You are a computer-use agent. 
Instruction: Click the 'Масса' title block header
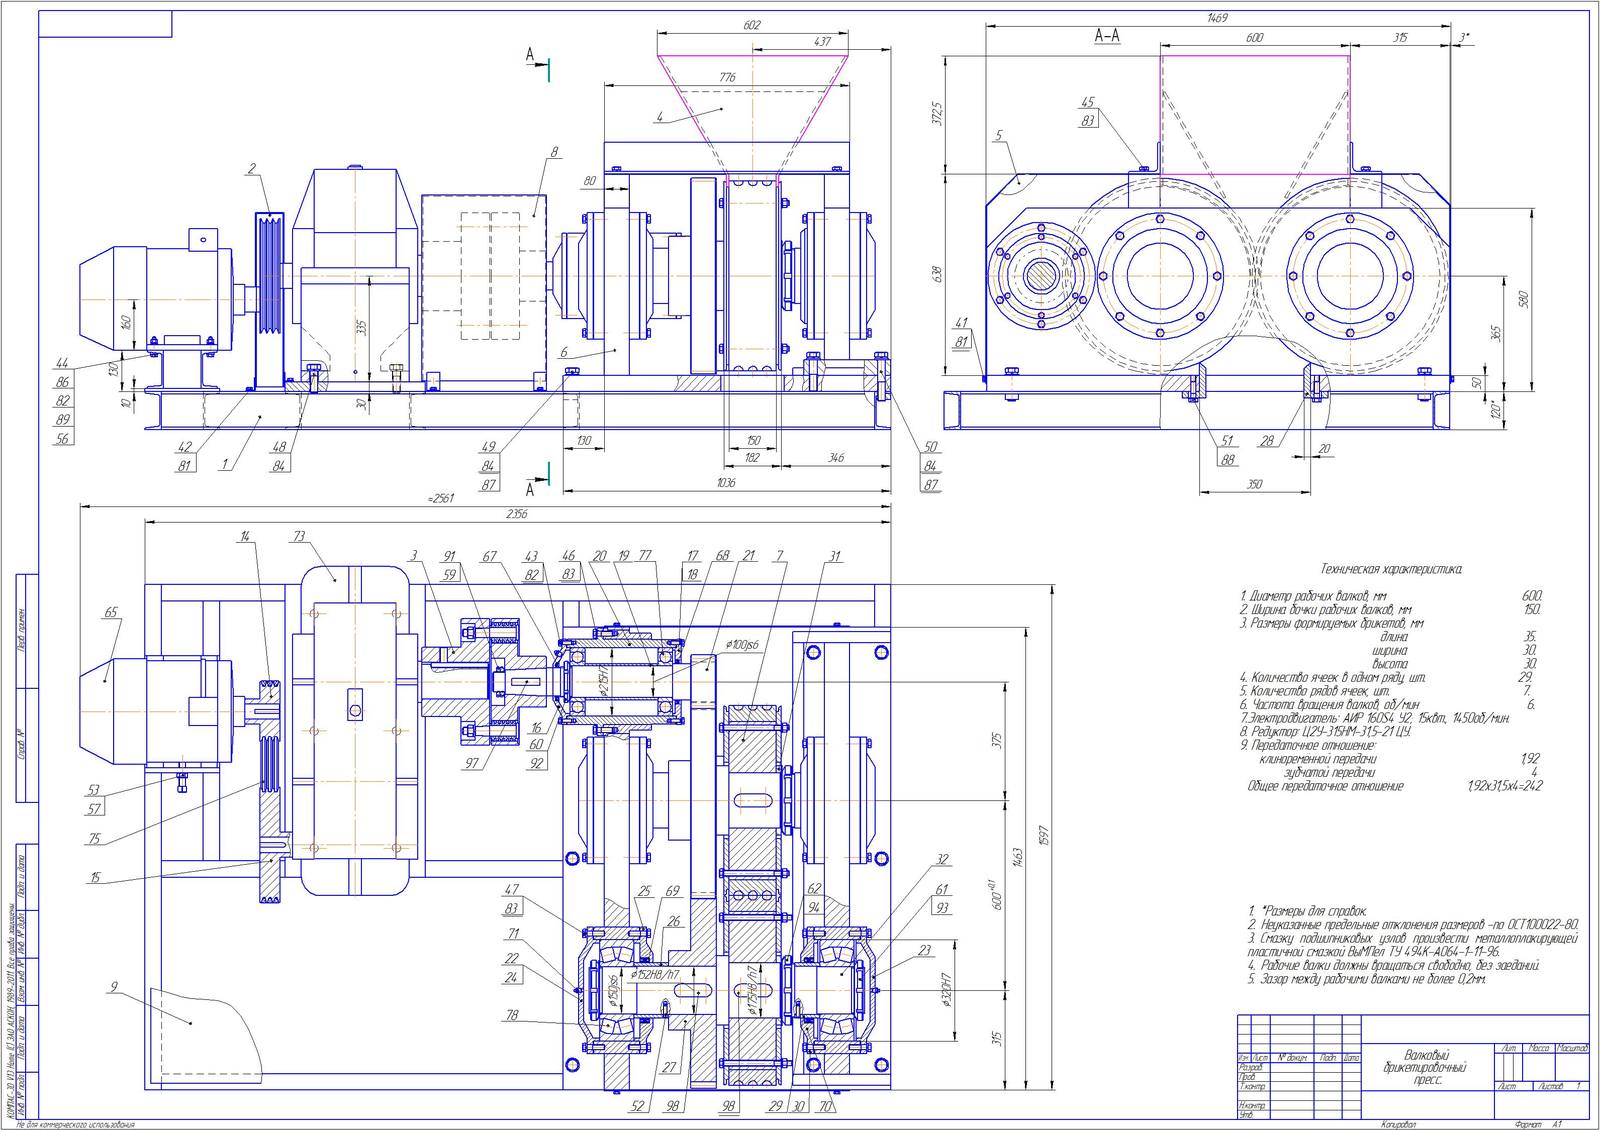pos(1539,1048)
